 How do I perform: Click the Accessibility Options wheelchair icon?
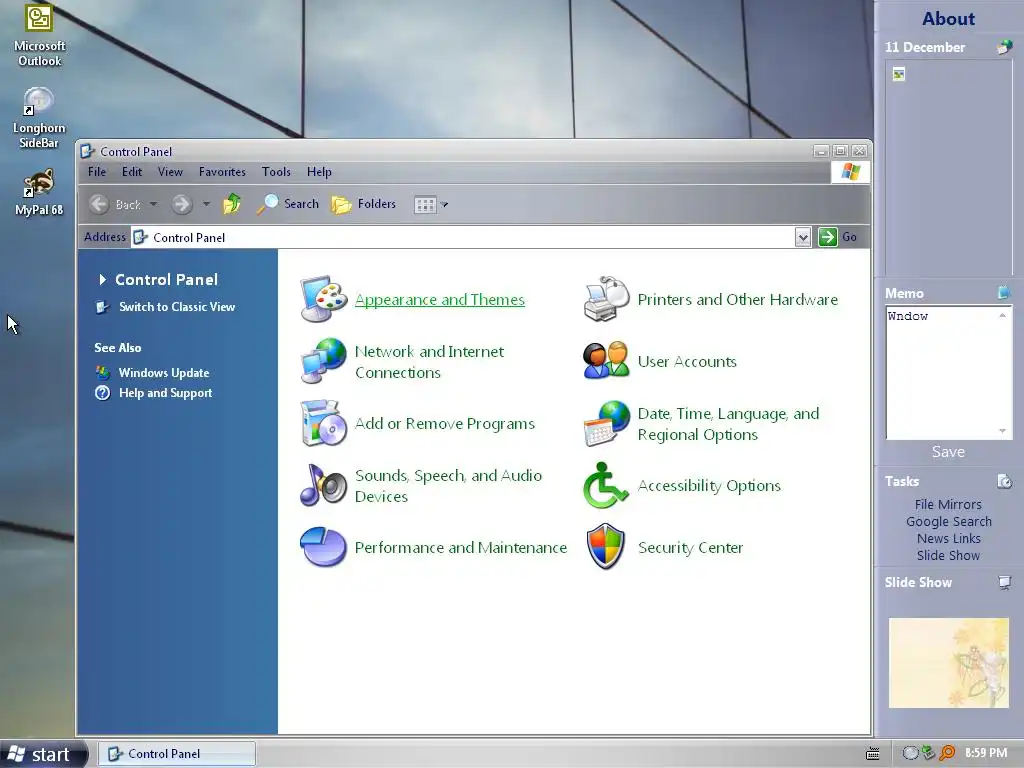coord(605,485)
